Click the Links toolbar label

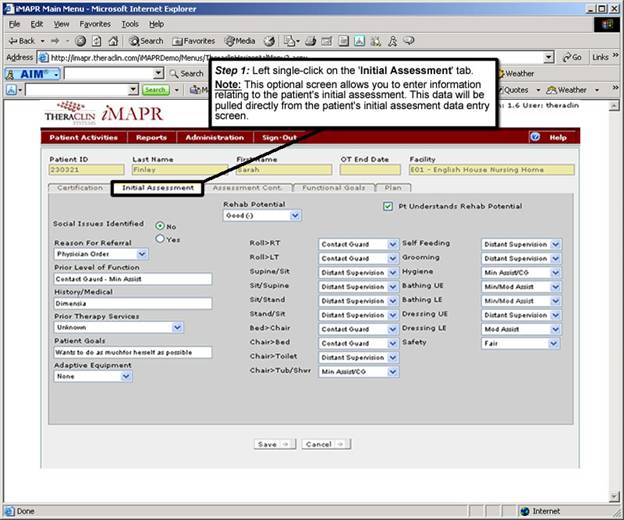(600, 57)
